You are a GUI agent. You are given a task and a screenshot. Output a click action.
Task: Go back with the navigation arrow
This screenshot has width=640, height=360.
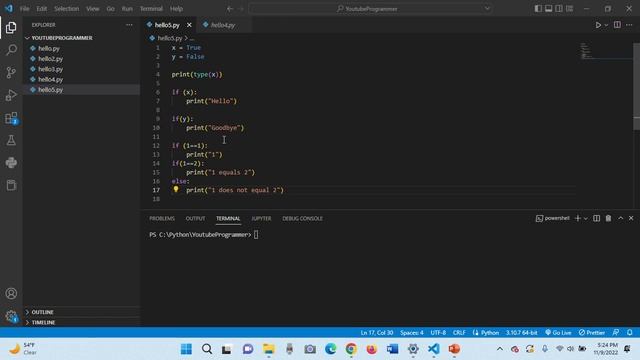pyautogui.click(x=230, y=9)
